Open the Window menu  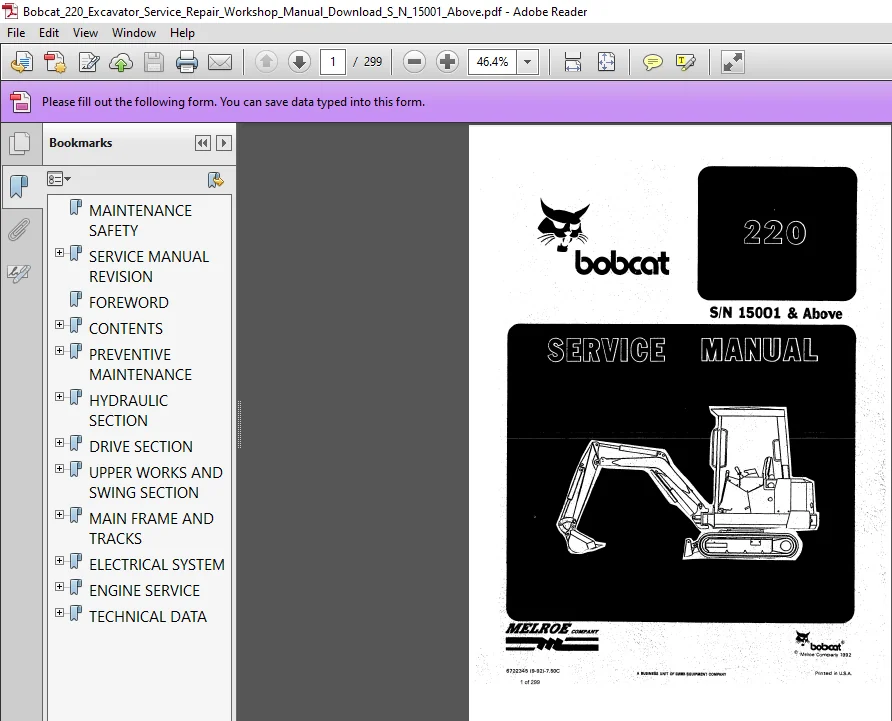(134, 33)
